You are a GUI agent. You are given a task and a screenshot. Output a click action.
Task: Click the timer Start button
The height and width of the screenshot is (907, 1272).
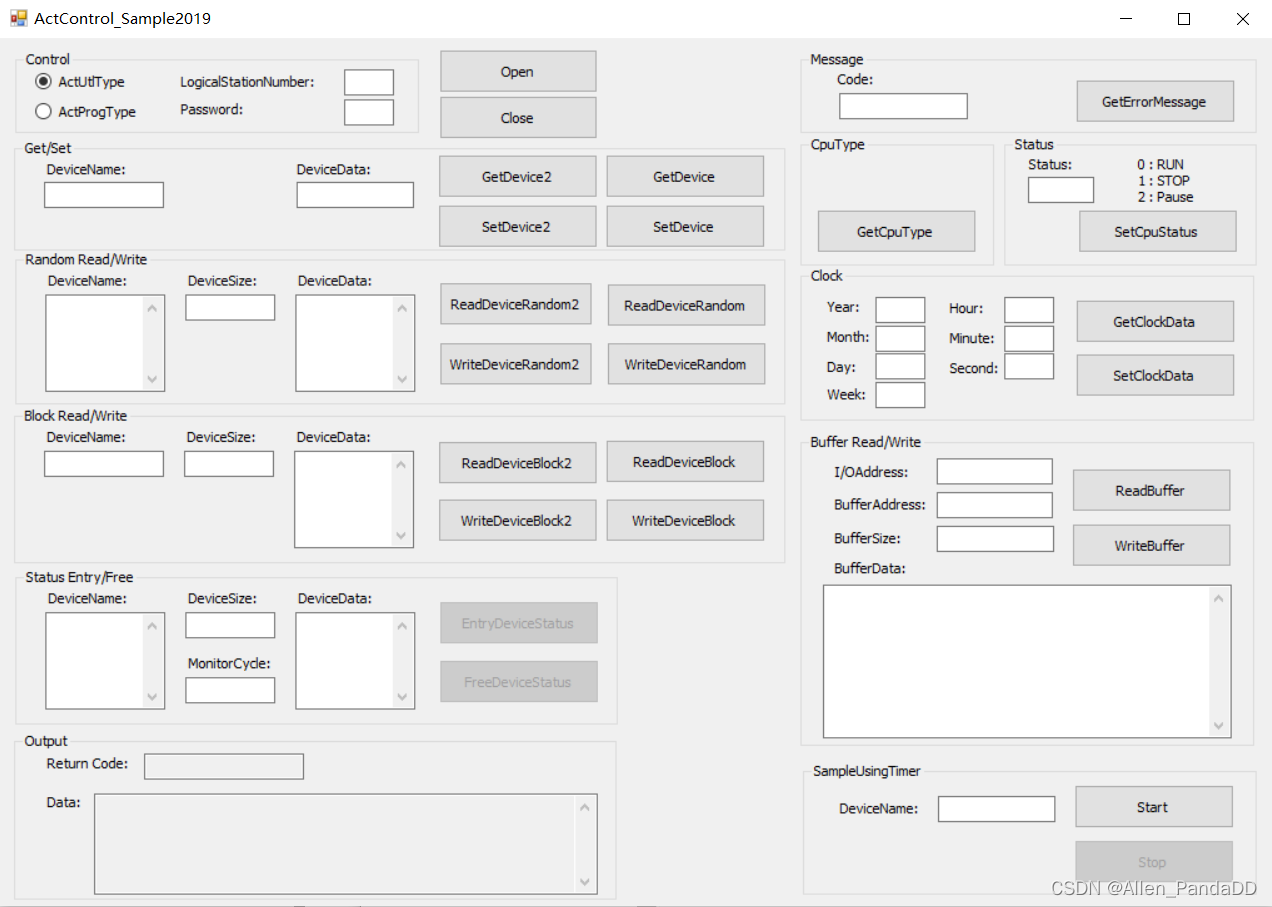[x=1154, y=807]
